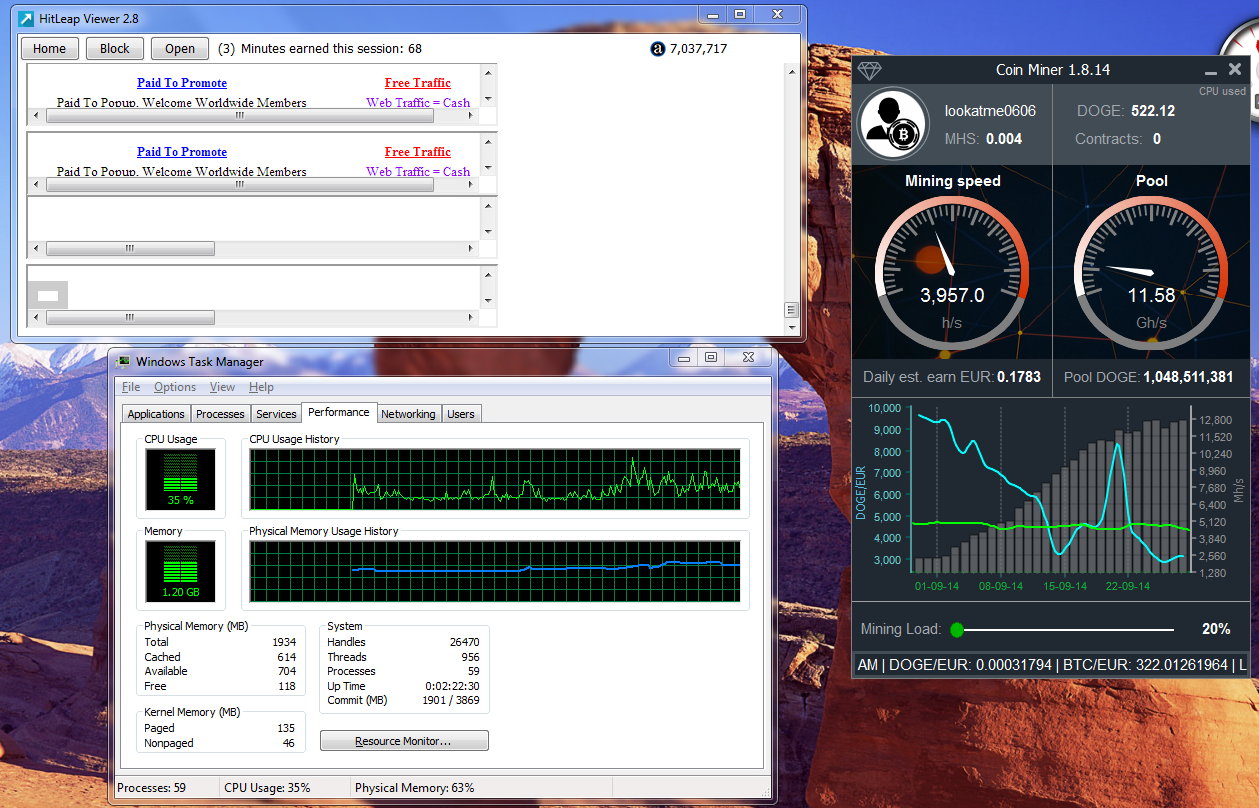
Task: Click the HitLeap coin balance icon
Action: [657, 49]
